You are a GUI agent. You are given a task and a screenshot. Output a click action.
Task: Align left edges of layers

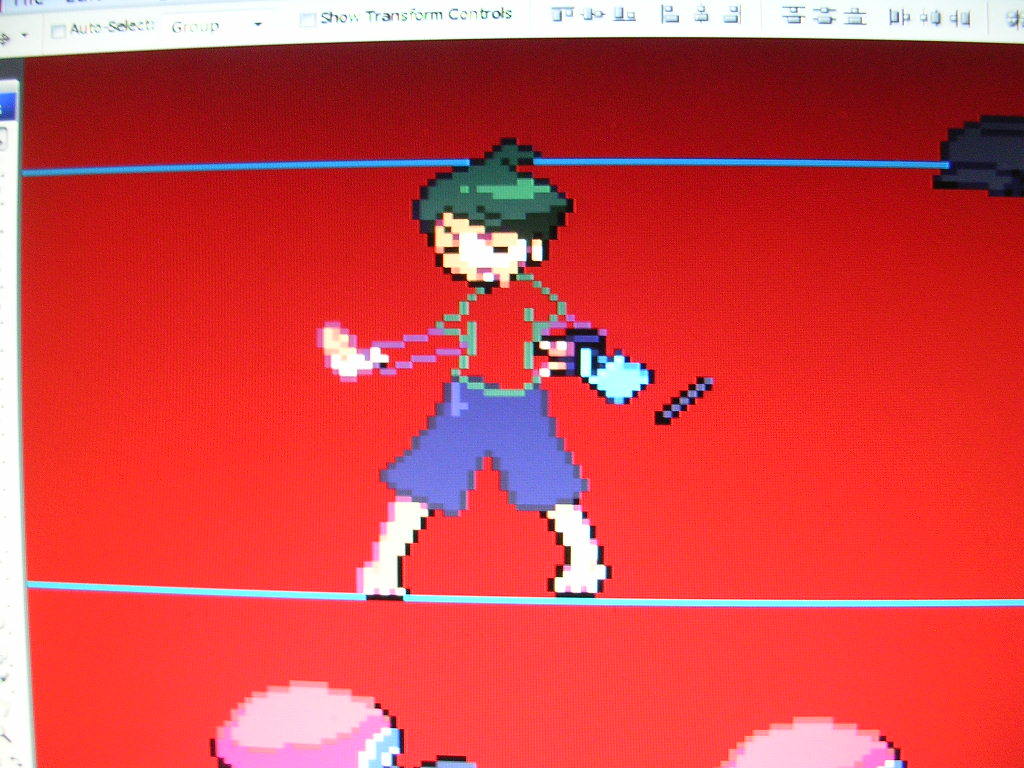tap(669, 14)
